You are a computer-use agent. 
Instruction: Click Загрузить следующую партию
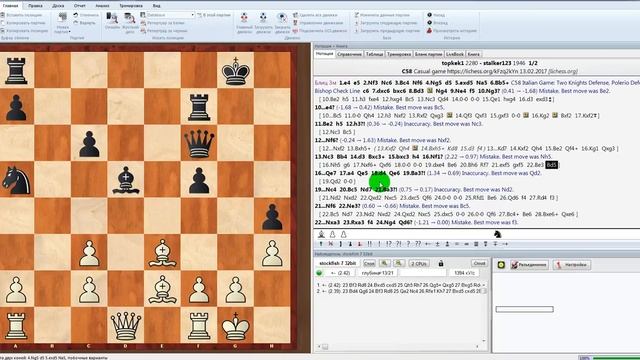tap(386, 23)
